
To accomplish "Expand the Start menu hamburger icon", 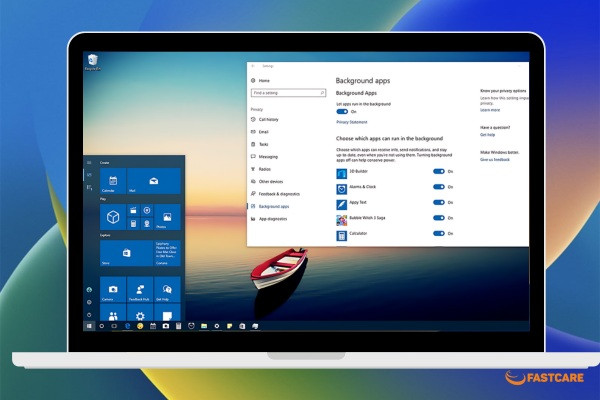I will (x=89, y=163).
